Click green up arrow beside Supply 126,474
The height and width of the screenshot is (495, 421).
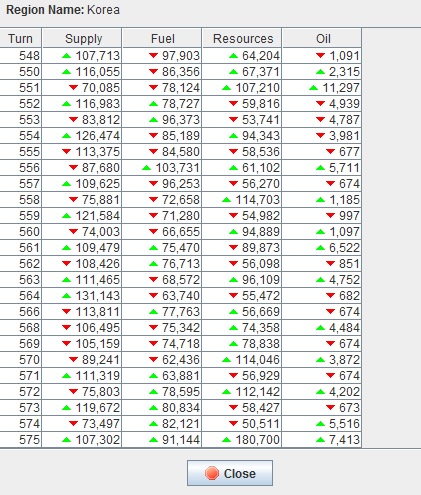(x=67, y=136)
